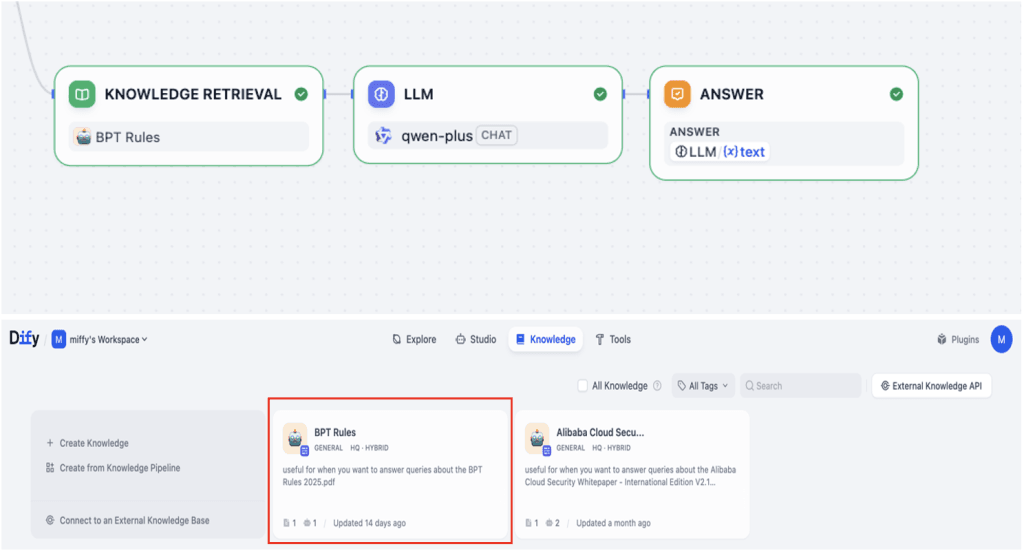Click document count icon on Alibaba card
Viewport: 1024px width, 551px height.
tap(528, 523)
